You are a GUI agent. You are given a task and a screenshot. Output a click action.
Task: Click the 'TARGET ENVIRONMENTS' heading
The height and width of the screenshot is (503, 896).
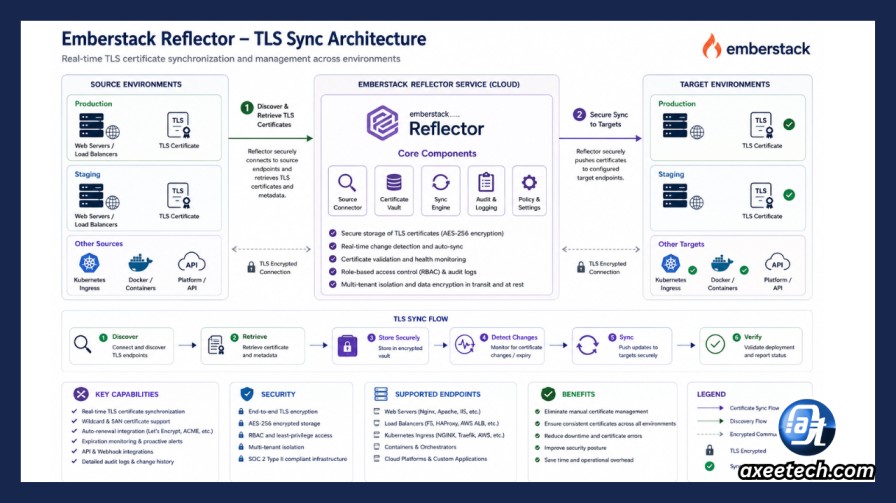[x=725, y=84]
